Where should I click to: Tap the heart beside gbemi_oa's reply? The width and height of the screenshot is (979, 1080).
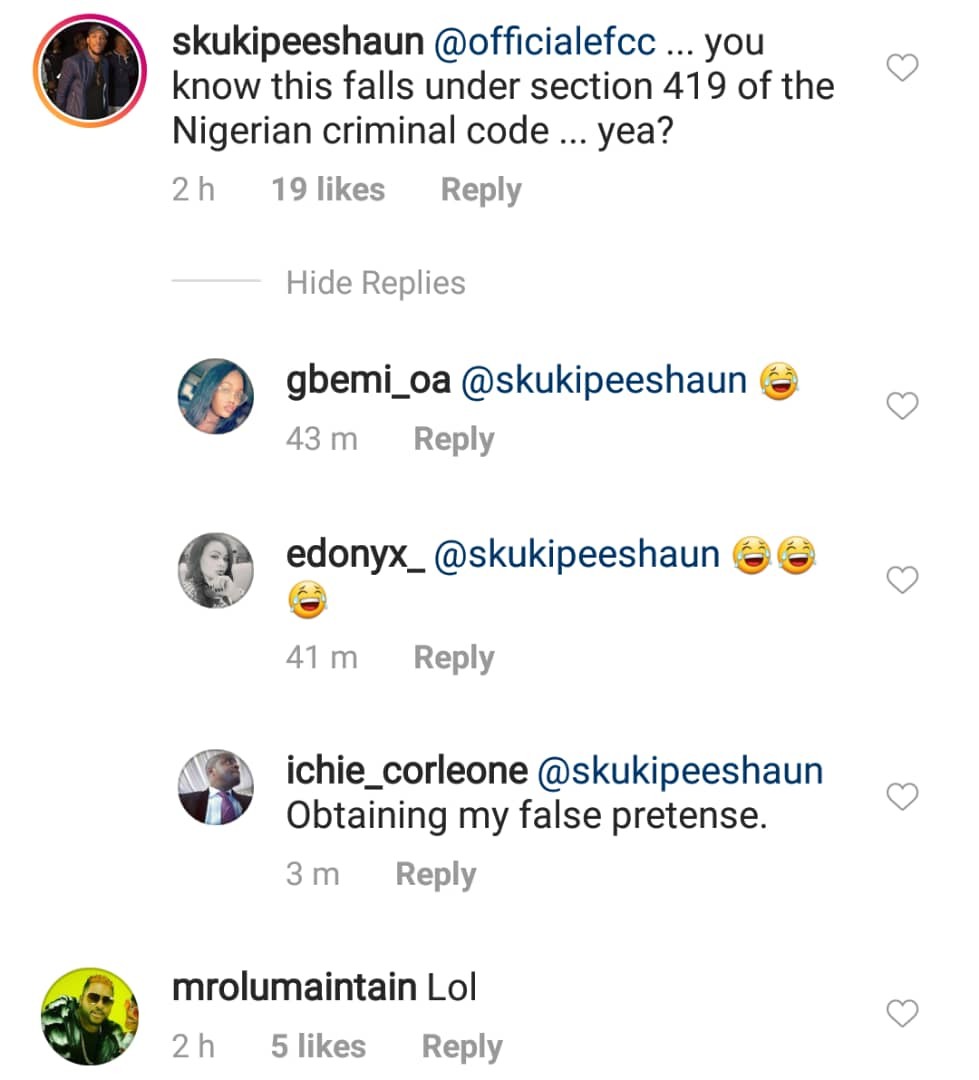click(x=903, y=406)
